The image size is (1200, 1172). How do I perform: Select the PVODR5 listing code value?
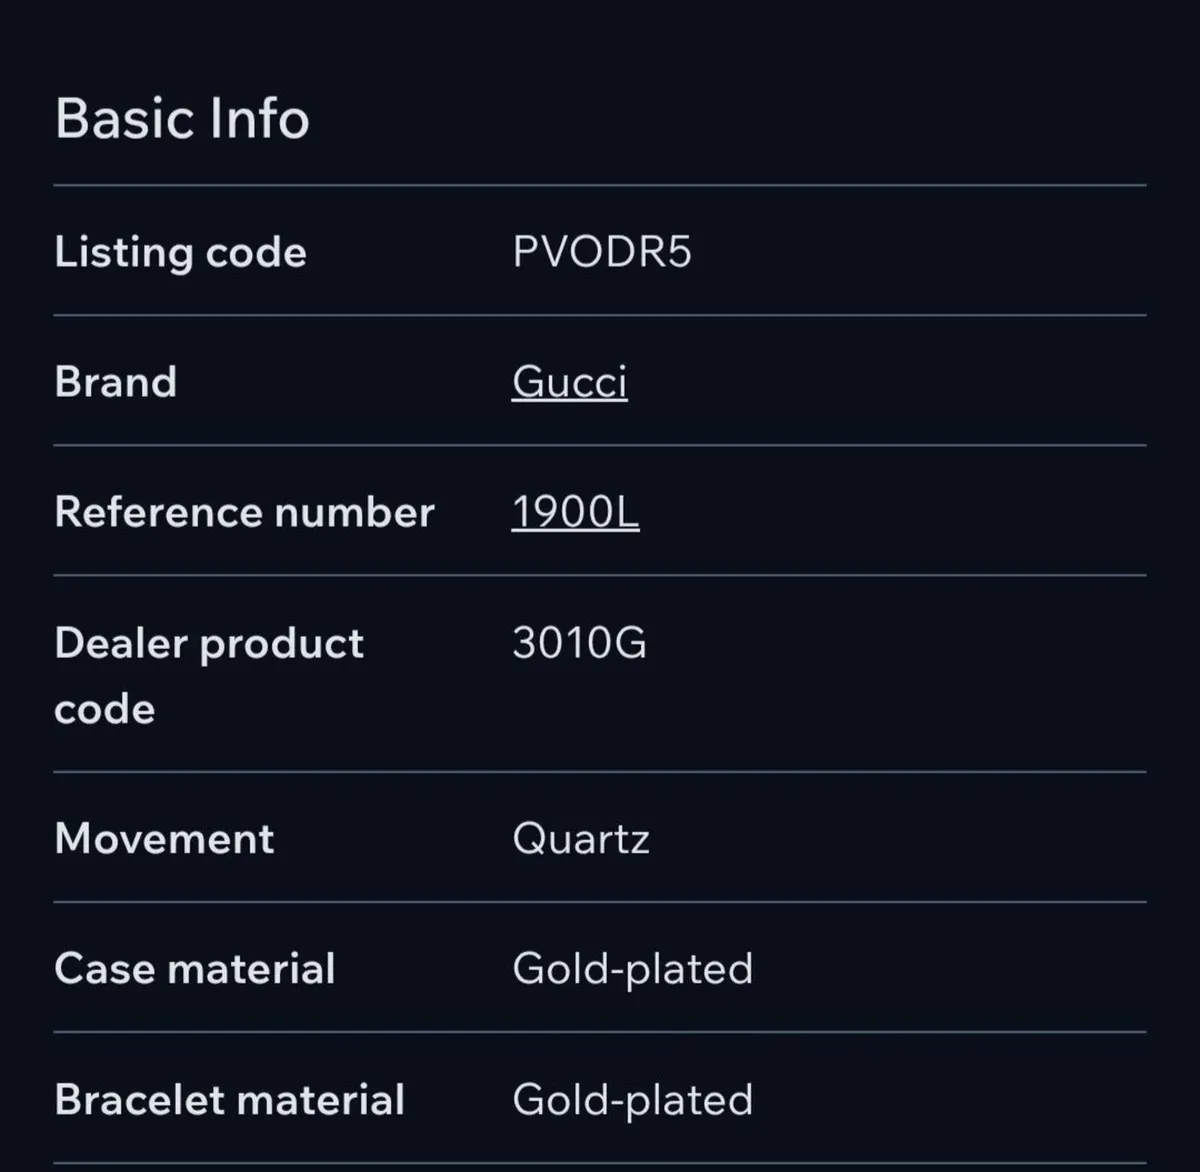(601, 252)
